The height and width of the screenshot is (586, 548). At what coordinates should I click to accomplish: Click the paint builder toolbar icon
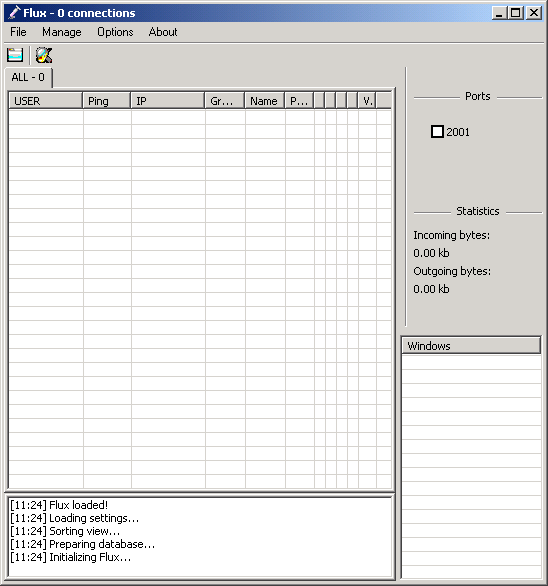click(44, 55)
